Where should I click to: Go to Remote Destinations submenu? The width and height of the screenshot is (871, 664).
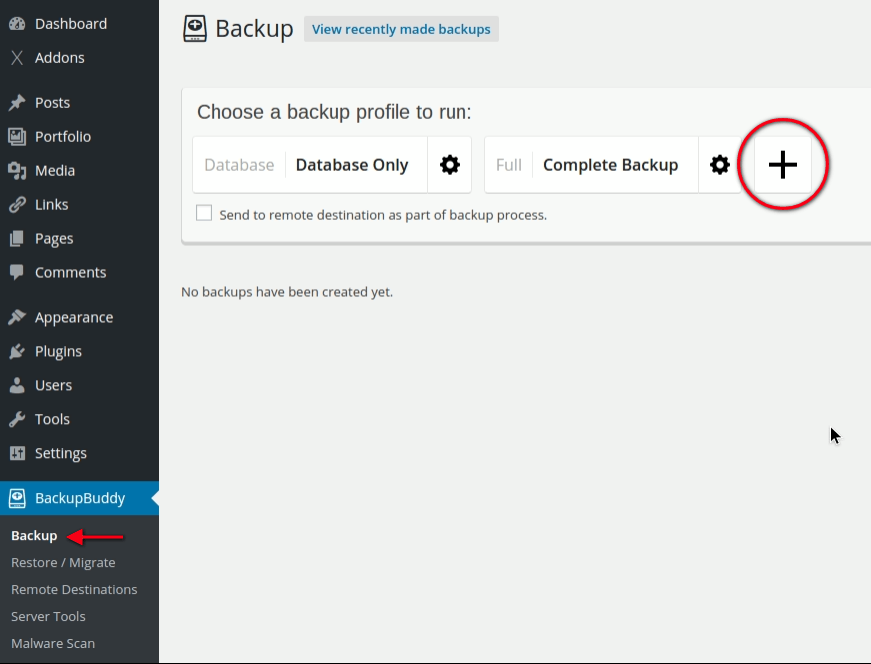pos(74,590)
